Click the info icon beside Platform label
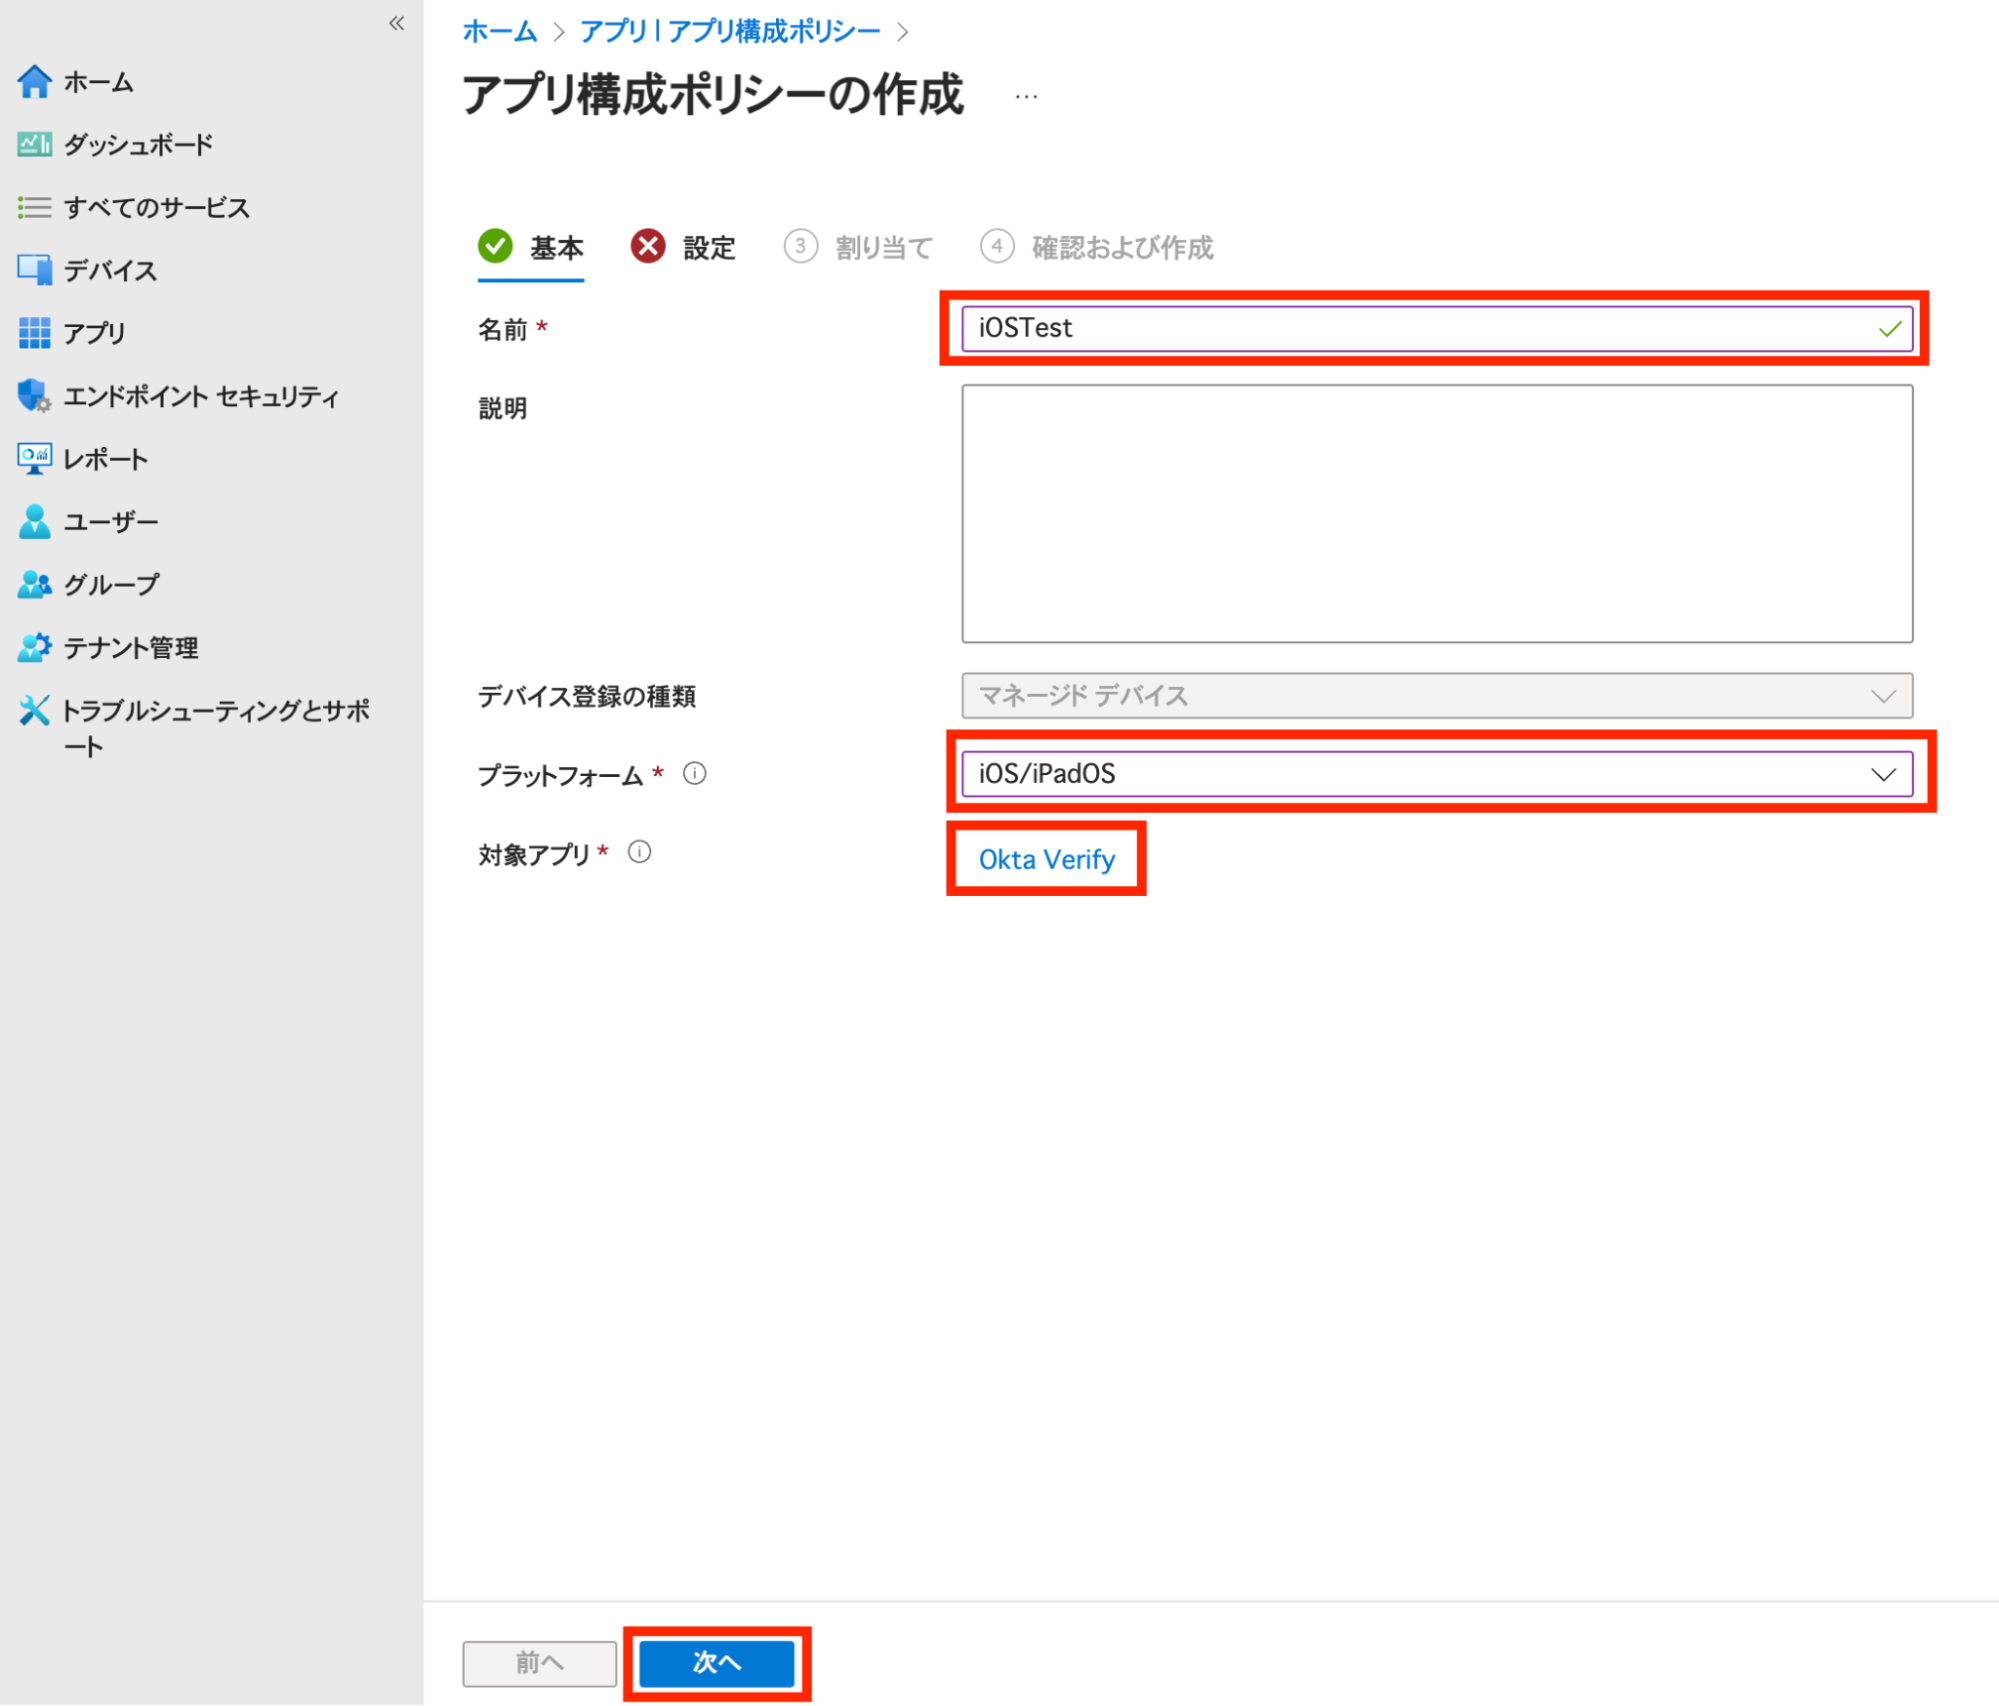 coord(695,774)
